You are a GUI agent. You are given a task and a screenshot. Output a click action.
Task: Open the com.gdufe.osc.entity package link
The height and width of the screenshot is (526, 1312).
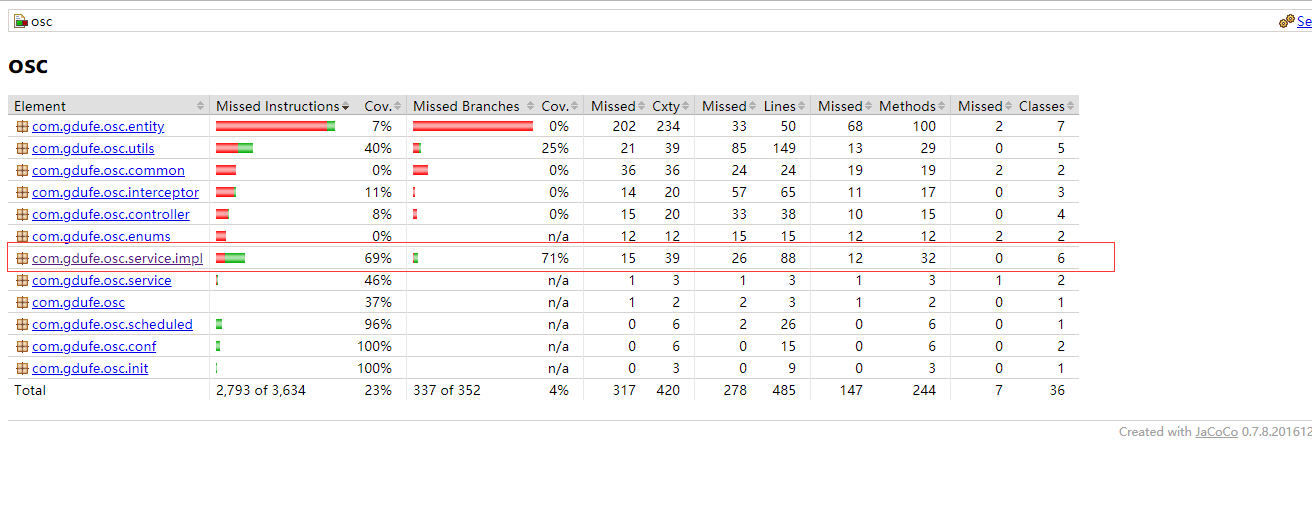pos(98,127)
